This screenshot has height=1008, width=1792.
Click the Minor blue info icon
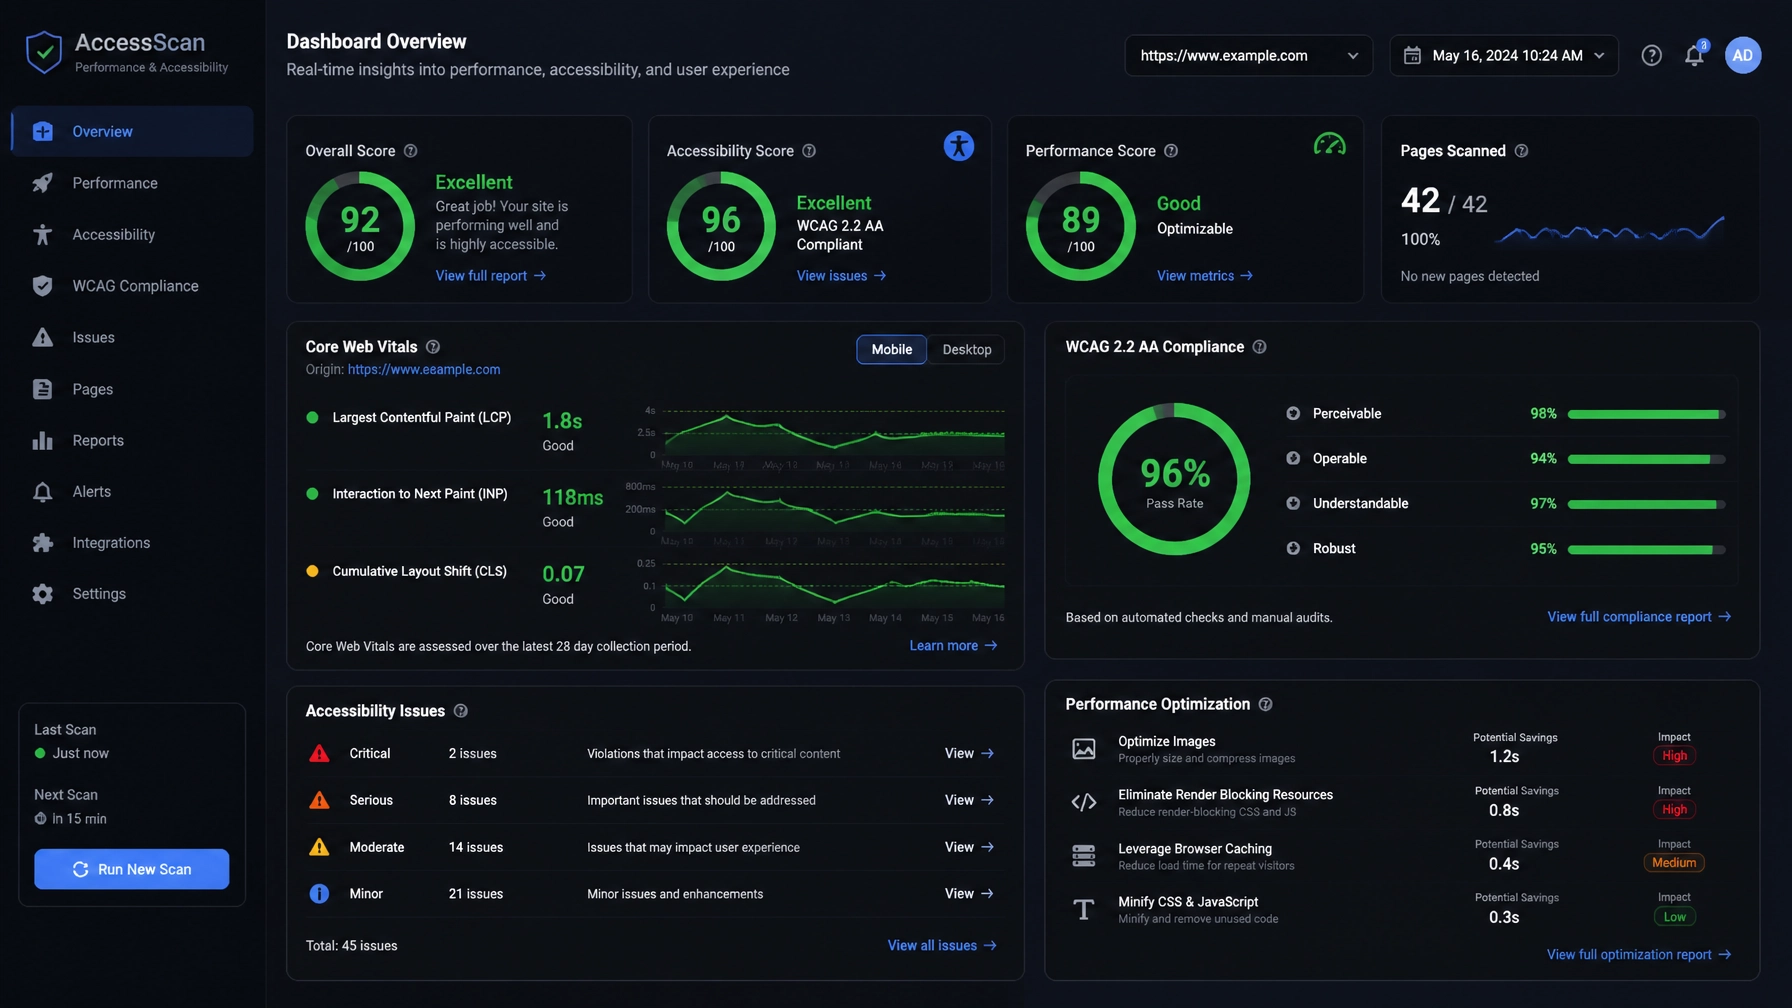point(319,894)
